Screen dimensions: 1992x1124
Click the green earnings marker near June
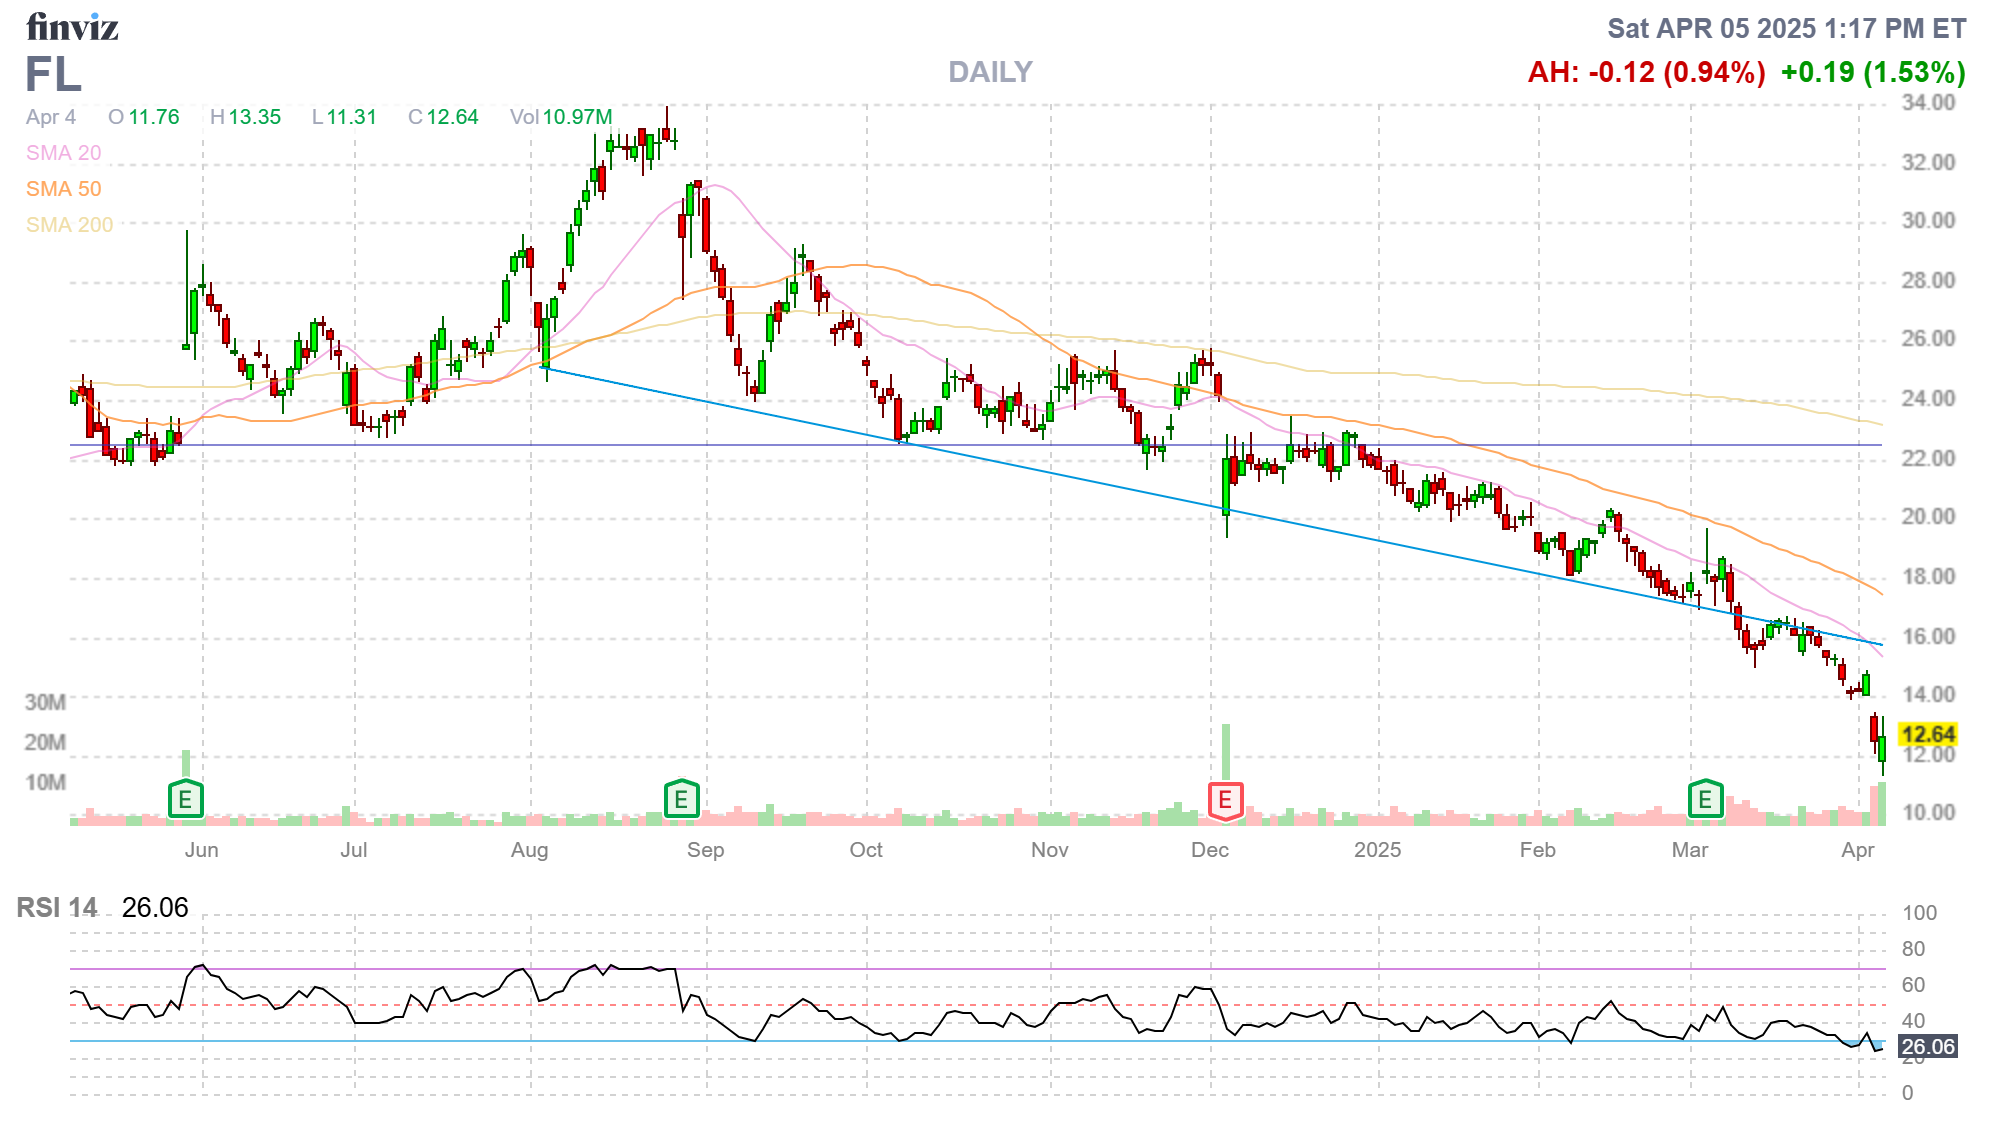185,799
